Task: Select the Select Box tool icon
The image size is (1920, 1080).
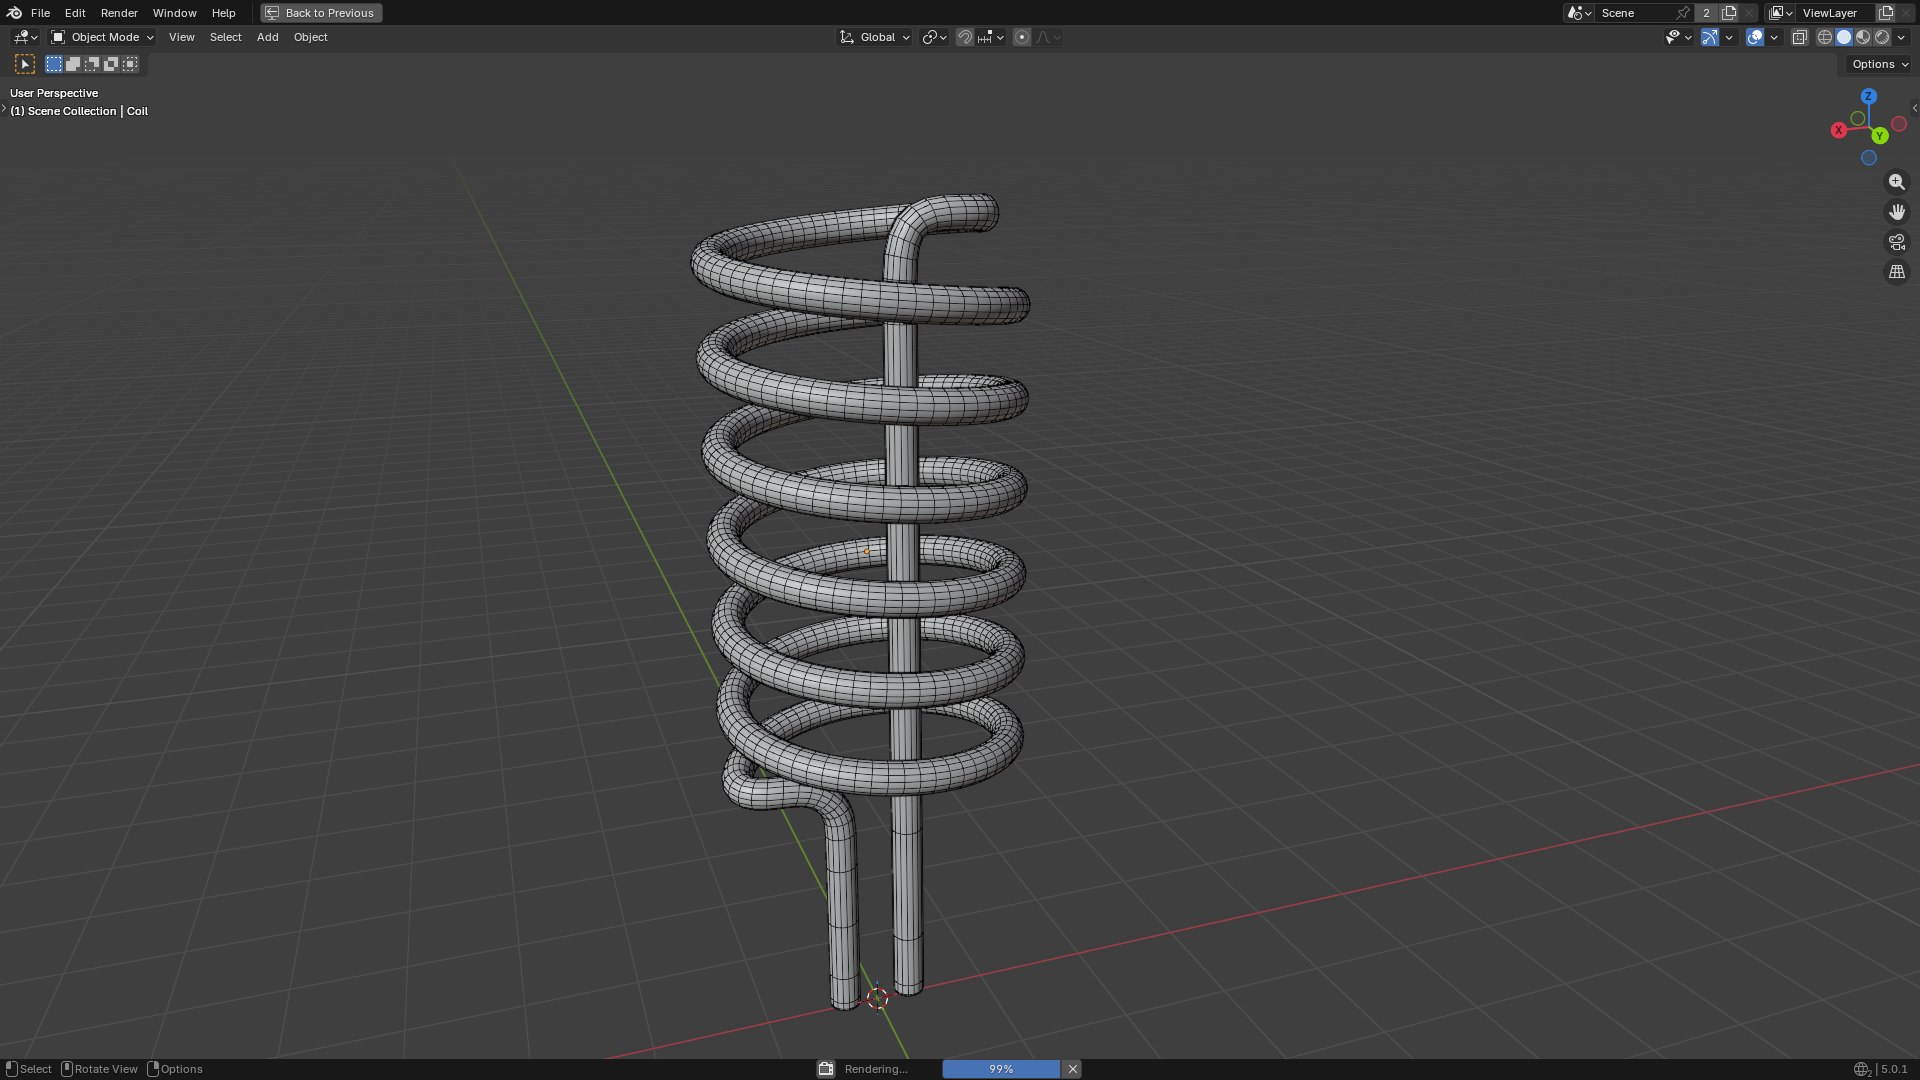Action: 25,64
